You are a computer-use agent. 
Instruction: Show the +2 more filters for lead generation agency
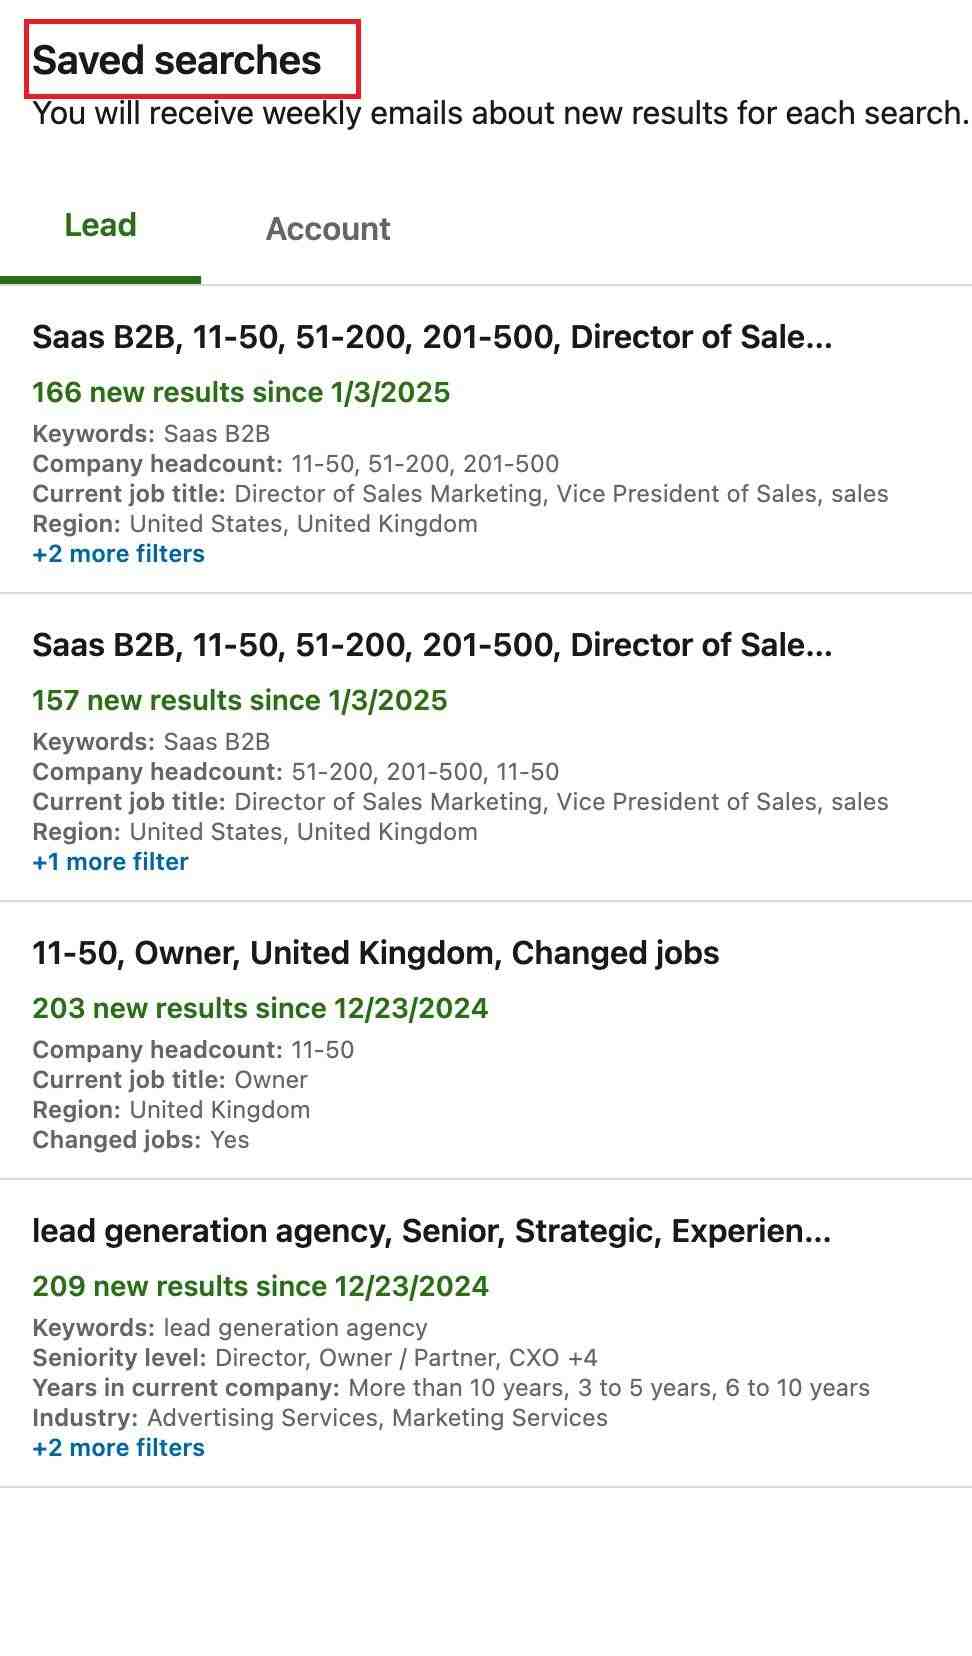(x=119, y=1447)
